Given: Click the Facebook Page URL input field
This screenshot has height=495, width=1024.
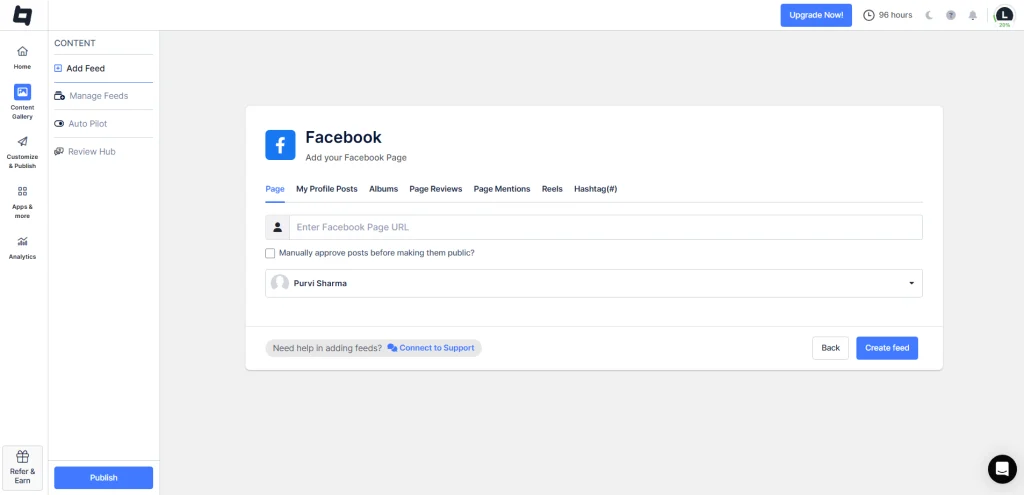Looking at the screenshot, I should click(605, 227).
